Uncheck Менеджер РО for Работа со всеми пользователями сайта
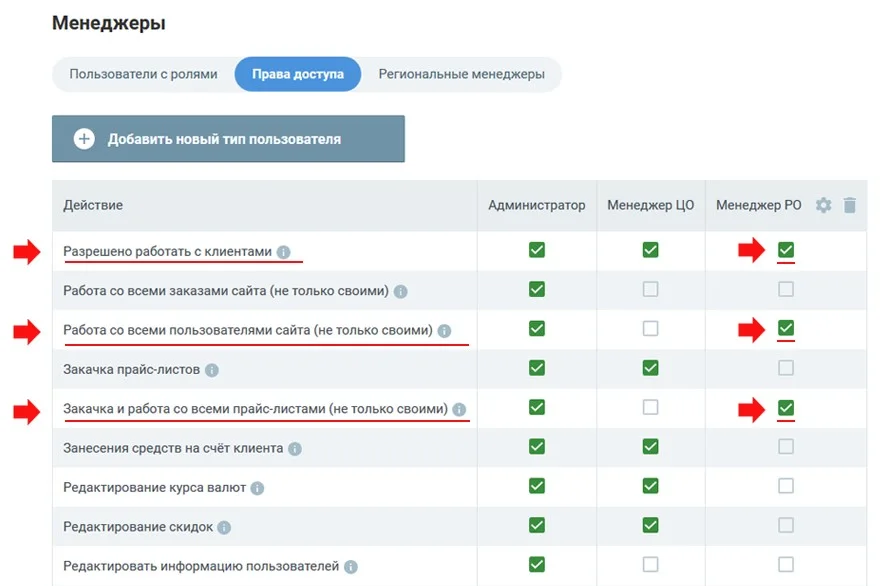Image resolution: width=880 pixels, height=586 pixels. (x=786, y=328)
